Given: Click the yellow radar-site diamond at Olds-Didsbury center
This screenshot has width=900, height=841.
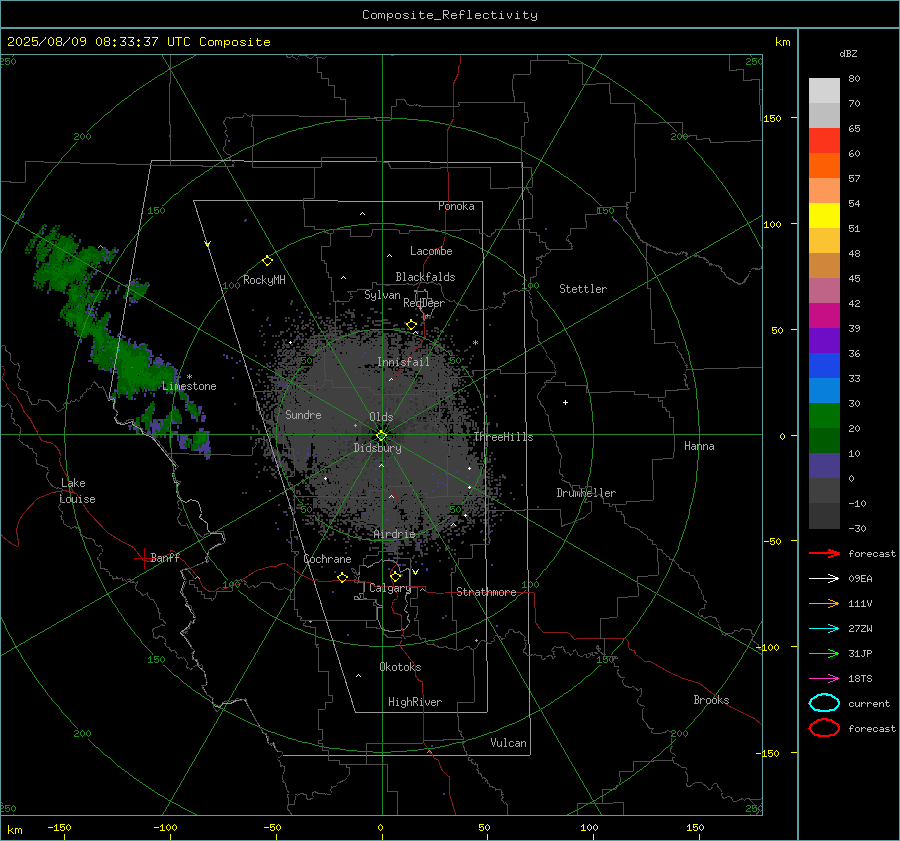Looking at the screenshot, I should [x=382, y=436].
